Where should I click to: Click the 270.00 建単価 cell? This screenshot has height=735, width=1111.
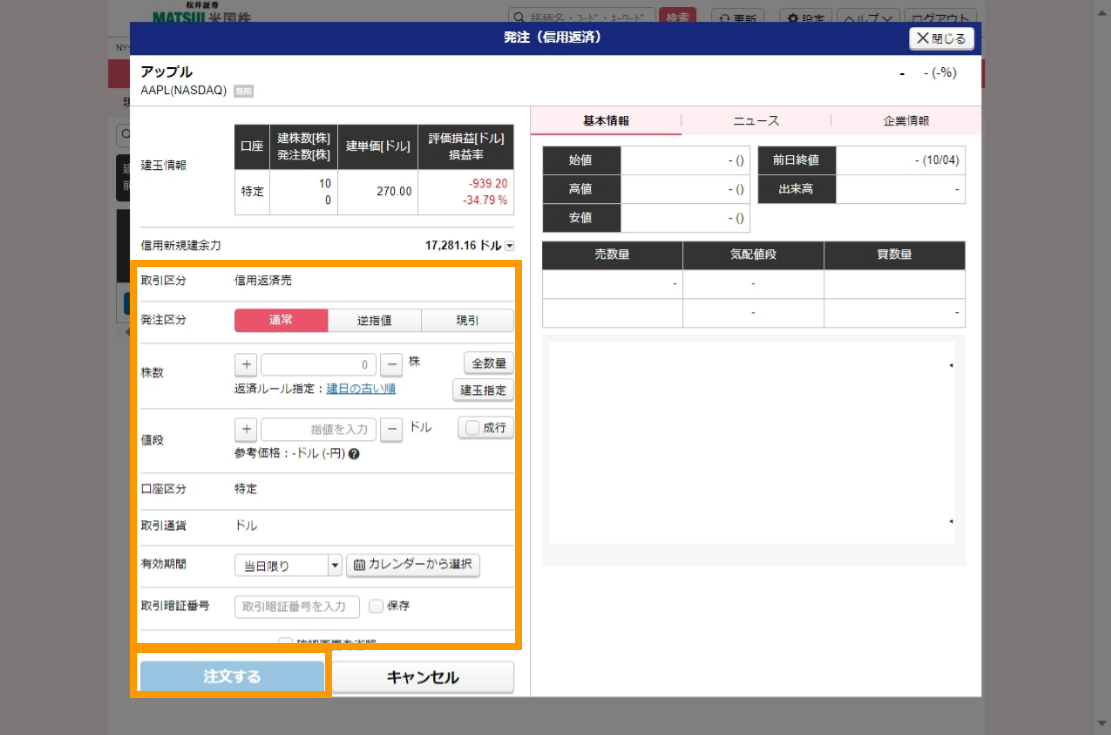pyautogui.click(x=378, y=191)
